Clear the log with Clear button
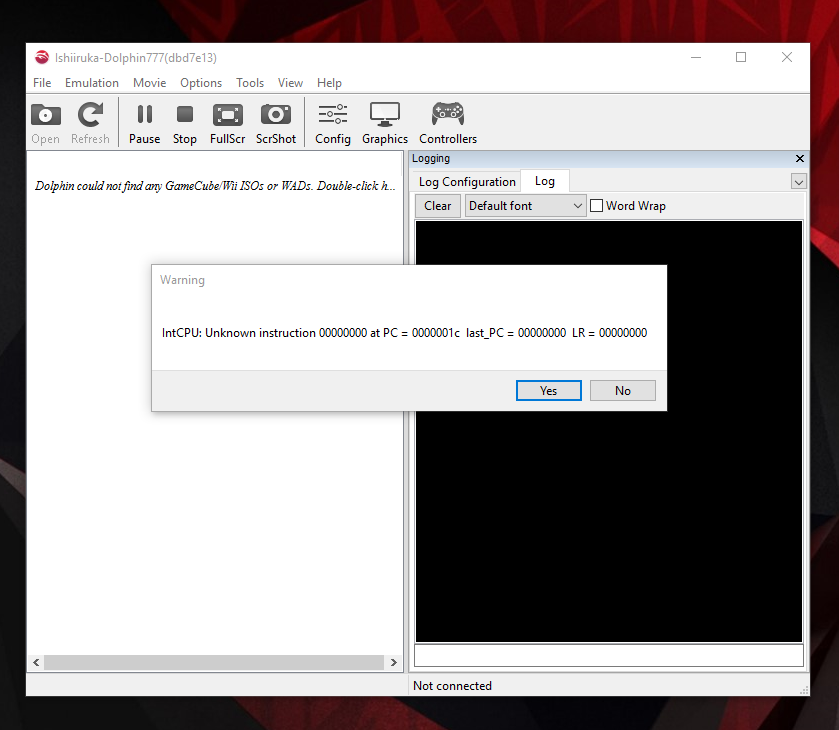The height and width of the screenshot is (730, 839). pos(438,206)
